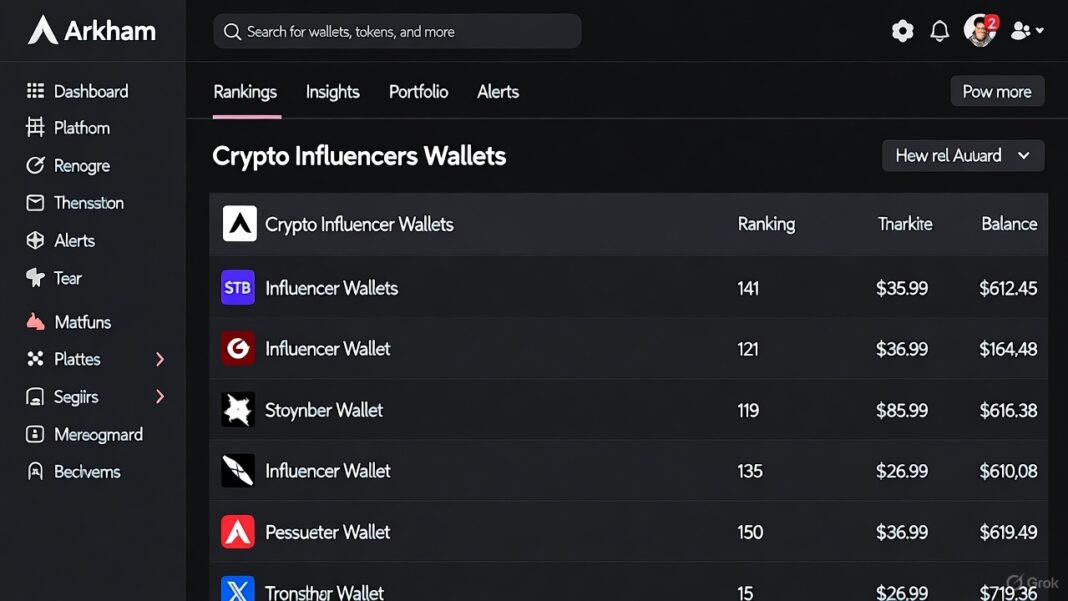Click the Dashboard grid icon in sidebar
Screen dimensions: 1068x601
[x=35, y=91]
